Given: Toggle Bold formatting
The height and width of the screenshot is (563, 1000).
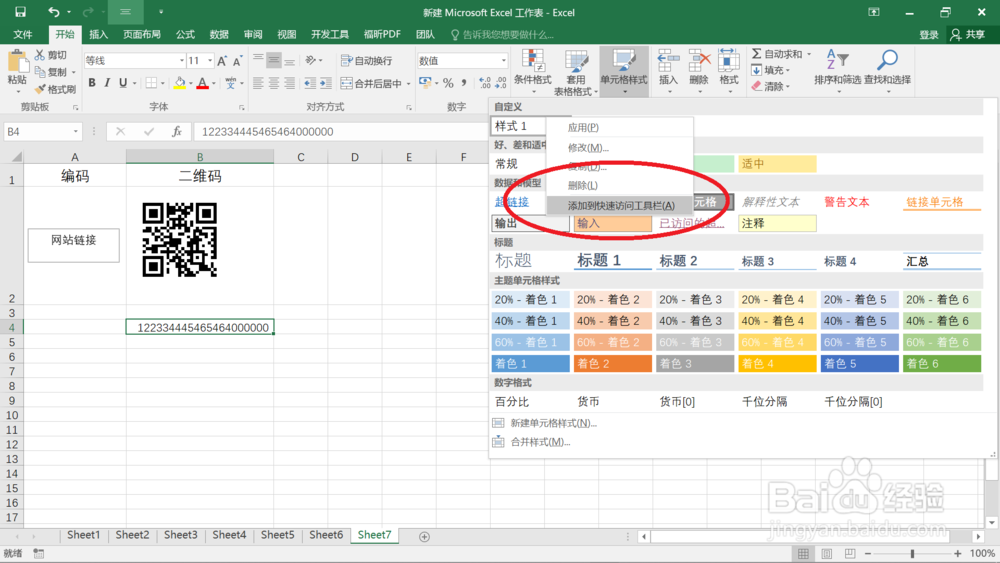Looking at the screenshot, I should [x=92, y=83].
